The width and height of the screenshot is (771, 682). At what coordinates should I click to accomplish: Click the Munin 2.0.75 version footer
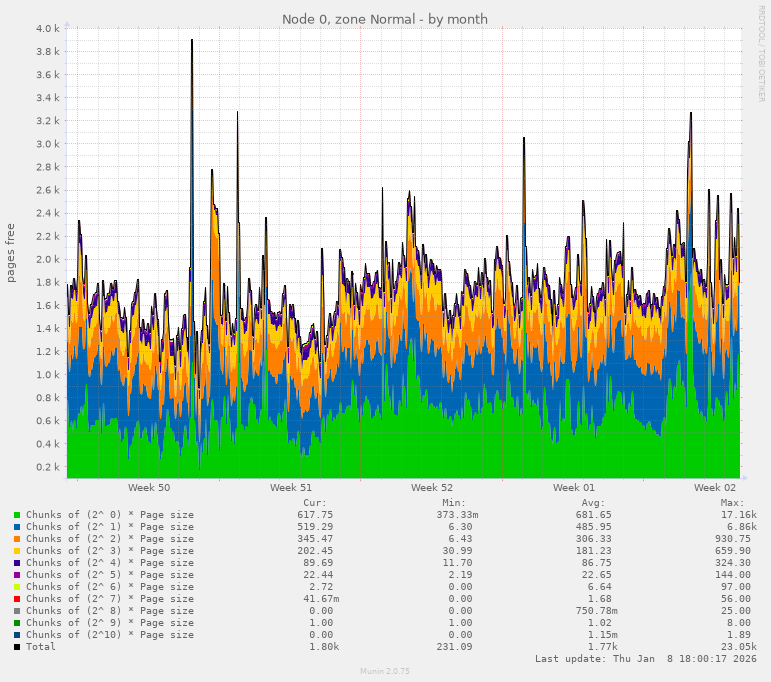click(x=385, y=671)
